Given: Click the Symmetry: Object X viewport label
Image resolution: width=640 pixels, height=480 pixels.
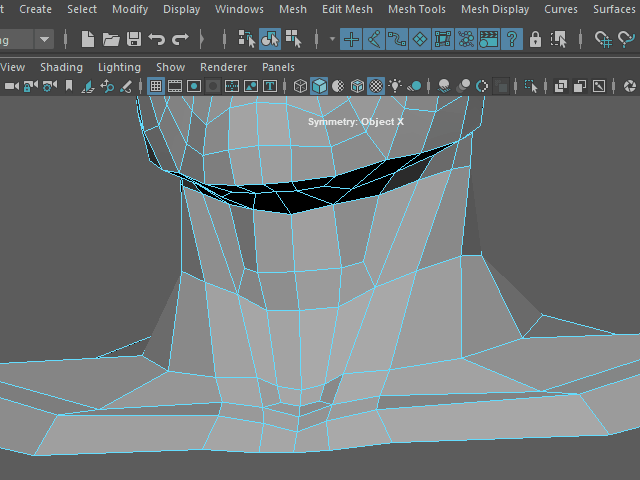Looking at the screenshot, I should click(x=356, y=122).
